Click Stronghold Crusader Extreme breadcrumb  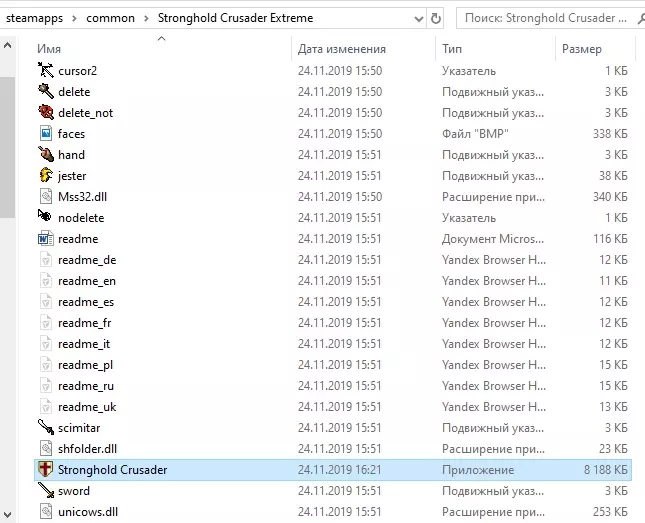tap(235, 18)
